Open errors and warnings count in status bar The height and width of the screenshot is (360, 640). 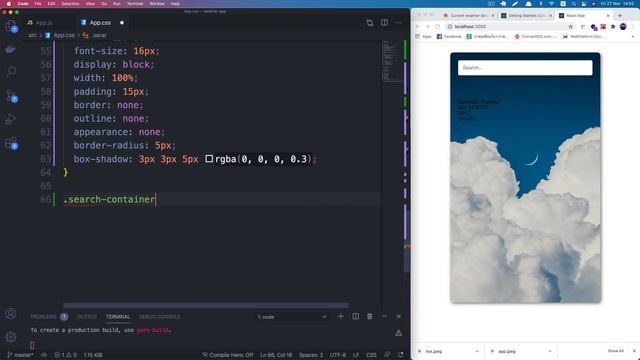pos(65,355)
